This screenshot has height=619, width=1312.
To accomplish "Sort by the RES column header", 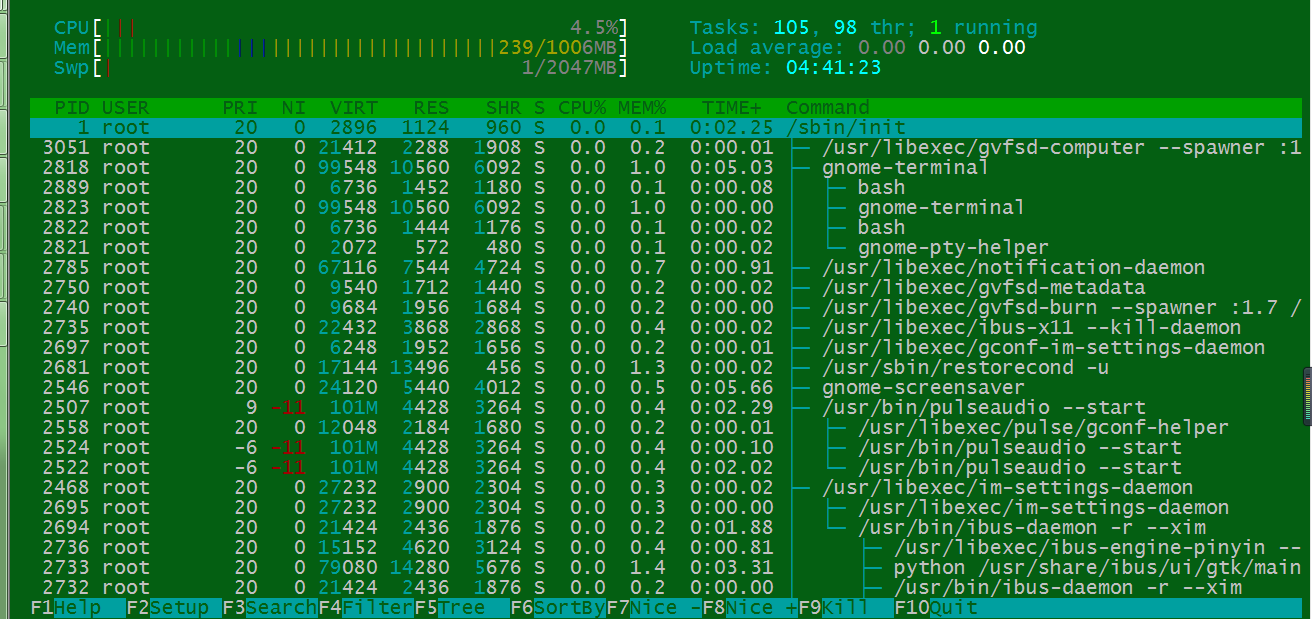I will click(432, 107).
